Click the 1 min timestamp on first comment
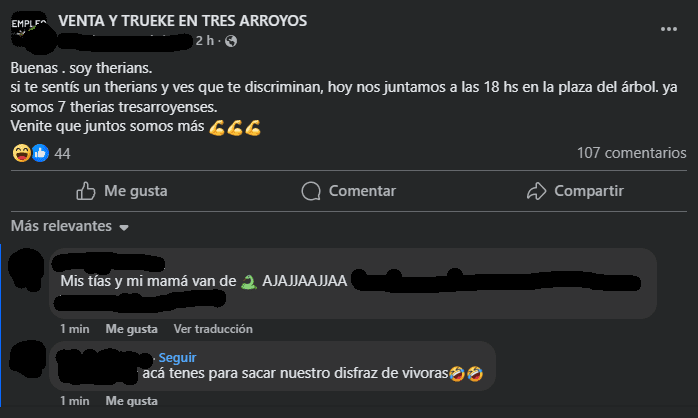 click(75, 329)
